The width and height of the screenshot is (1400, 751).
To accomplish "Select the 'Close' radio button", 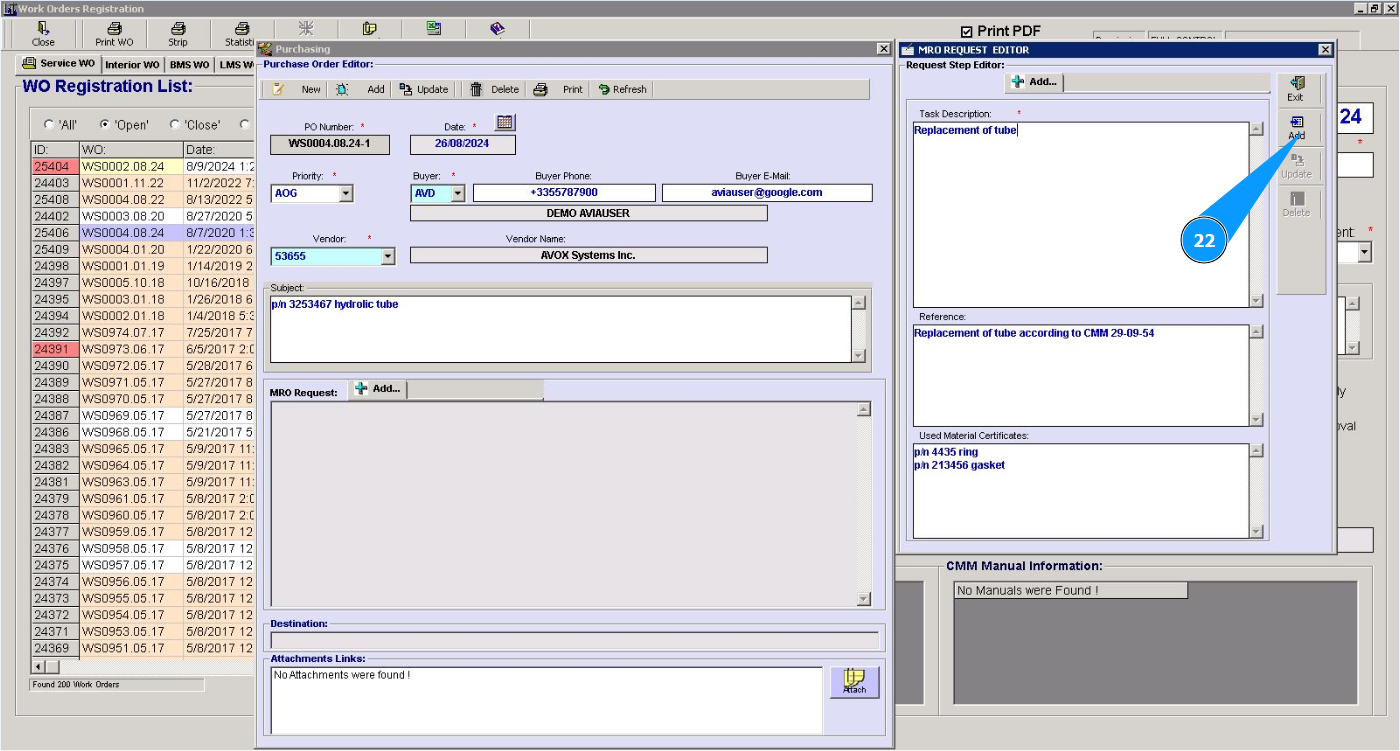I will point(175,125).
